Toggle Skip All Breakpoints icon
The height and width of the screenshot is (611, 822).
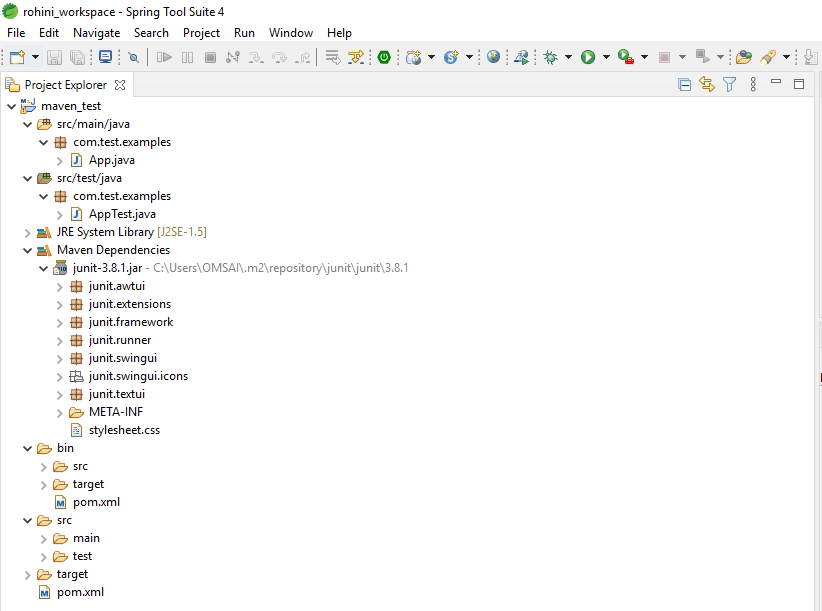134,57
